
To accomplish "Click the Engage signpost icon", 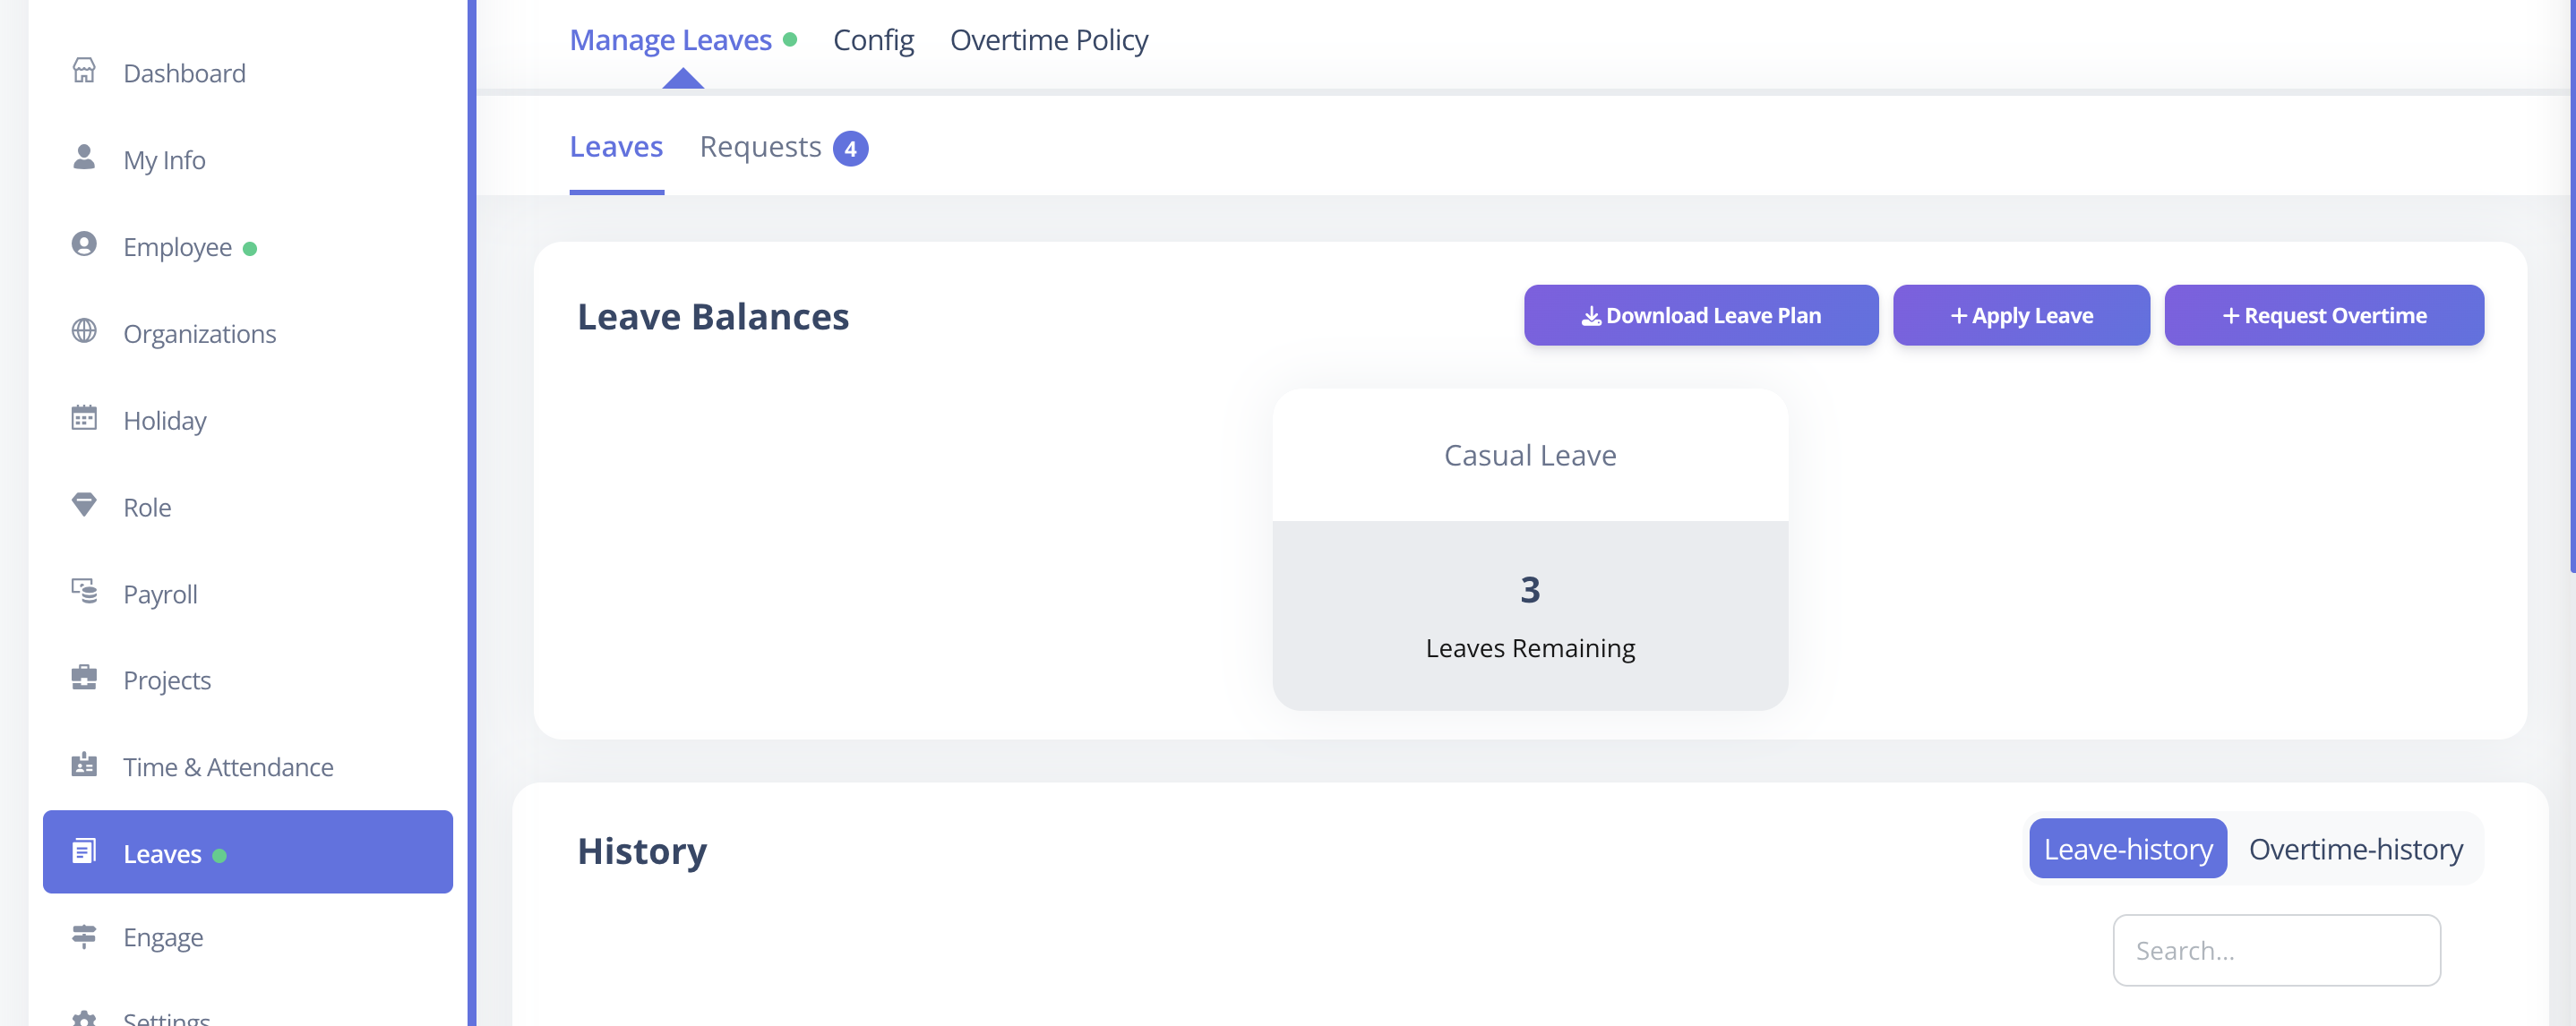I will 84,936.
